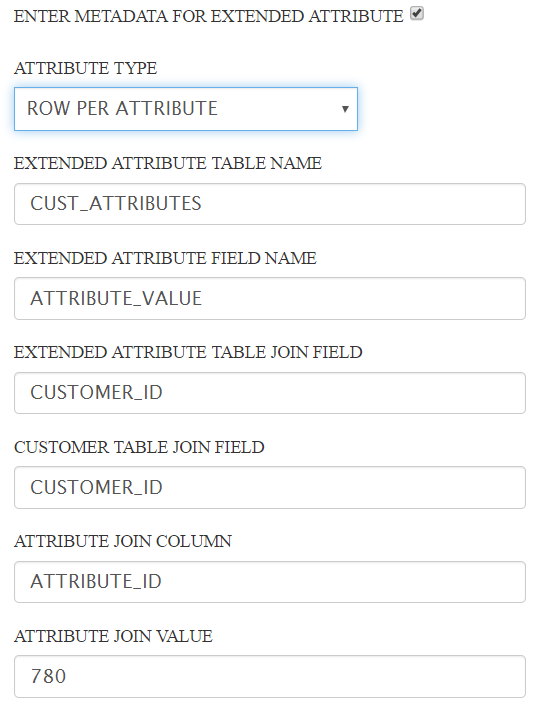Click the Extended Attribute Field Name label
This screenshot has height=713, width=543.
pos(165,258)
